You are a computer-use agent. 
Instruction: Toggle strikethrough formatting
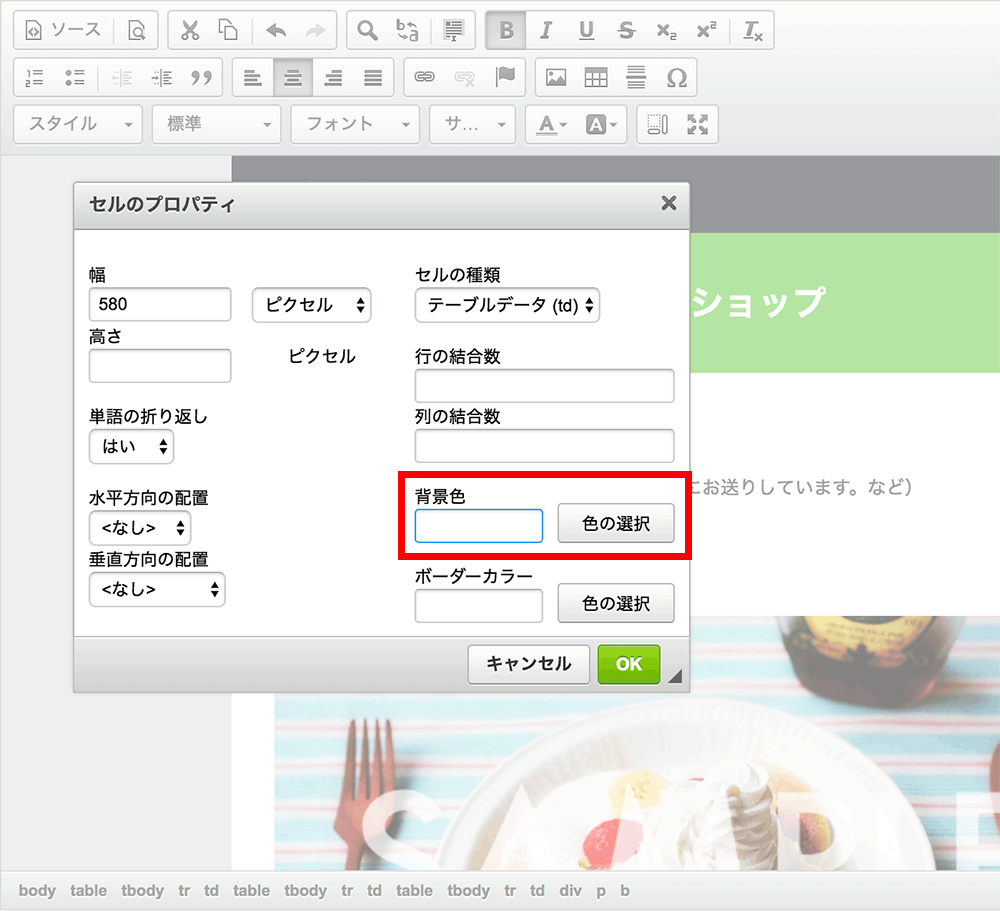pyautogui.click(x=626, y=30)
